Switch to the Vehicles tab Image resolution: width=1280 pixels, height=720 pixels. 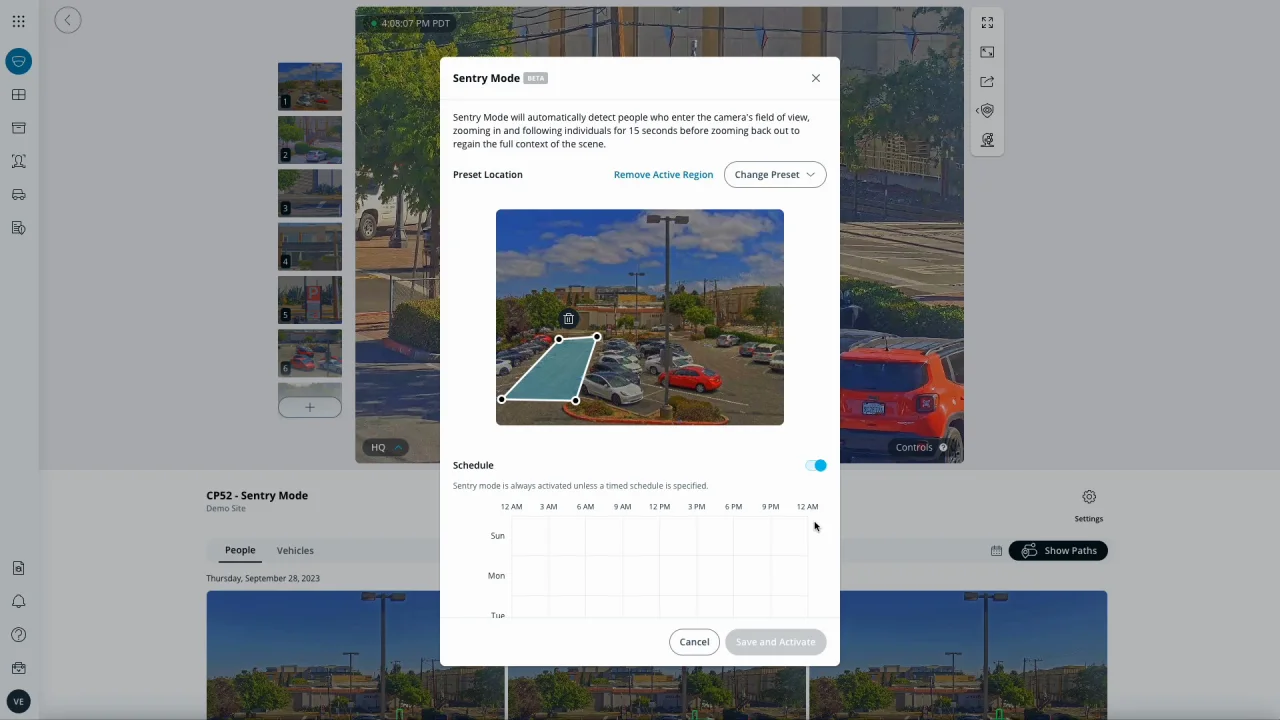click(x=295, y=551)
